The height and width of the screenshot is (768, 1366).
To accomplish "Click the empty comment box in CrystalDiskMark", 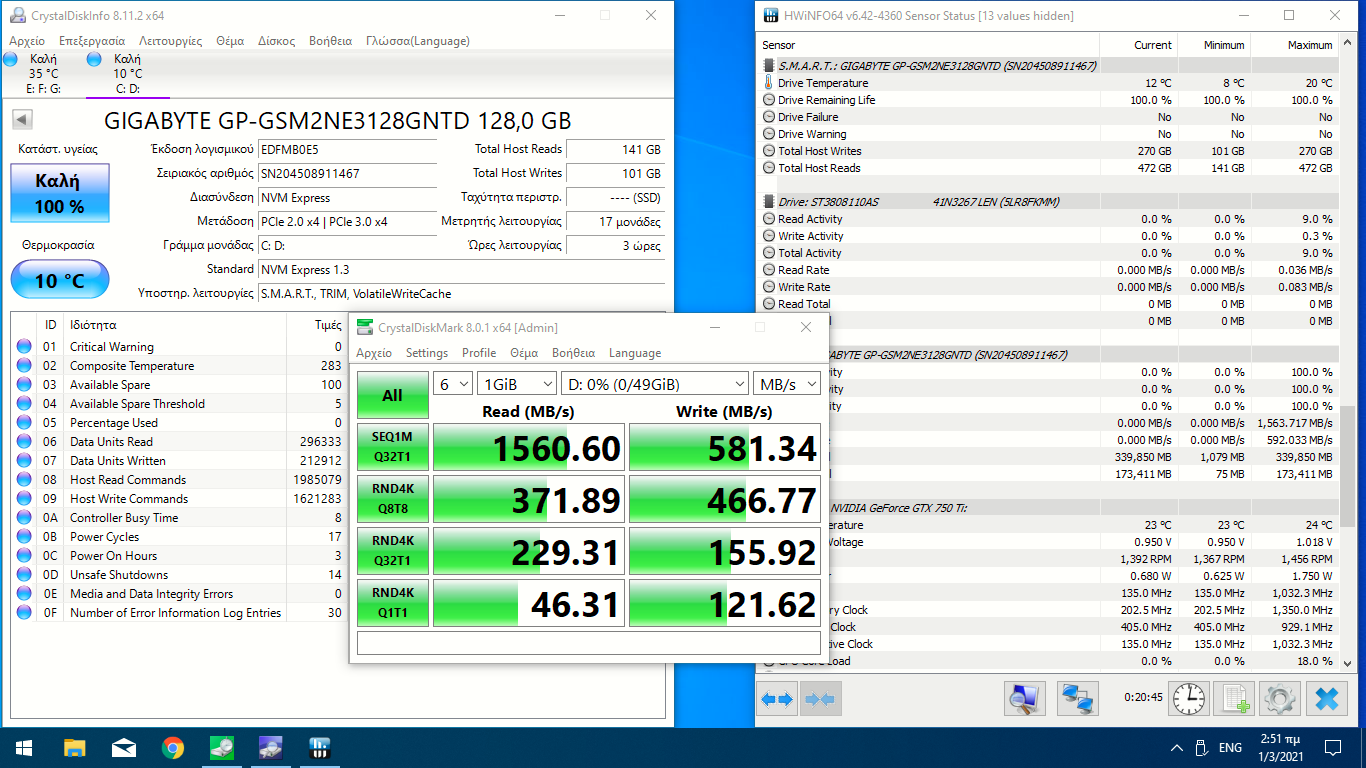I will [x=589, y=643].
